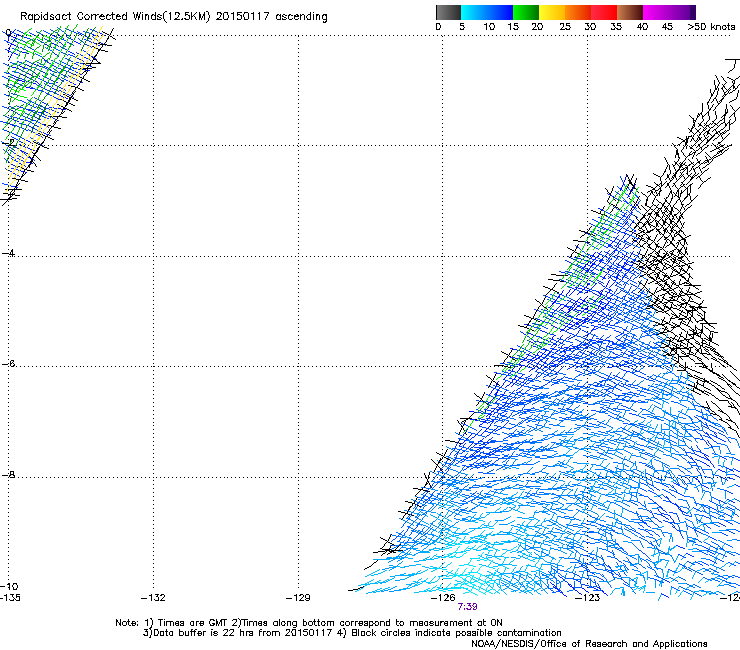
Task: Click the '-4' latitude axis label
Action: point(9,253)
